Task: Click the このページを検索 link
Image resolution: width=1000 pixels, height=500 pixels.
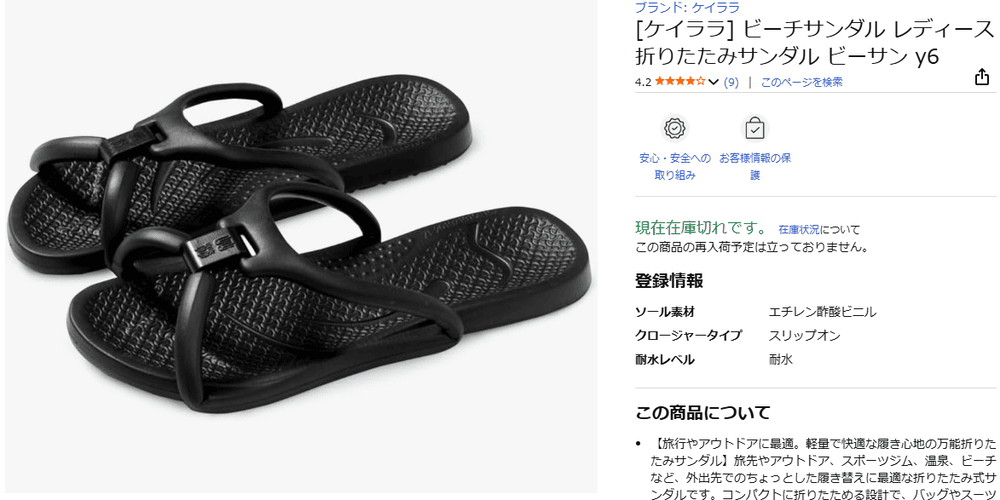Action: click(802, 82)
